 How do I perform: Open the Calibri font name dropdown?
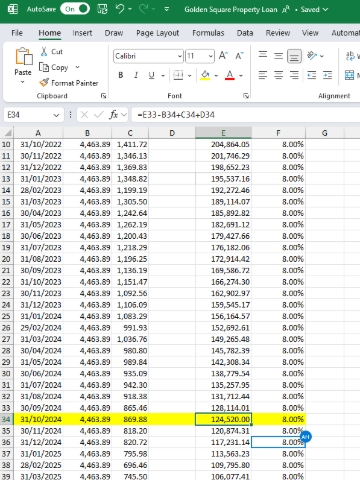180,56
